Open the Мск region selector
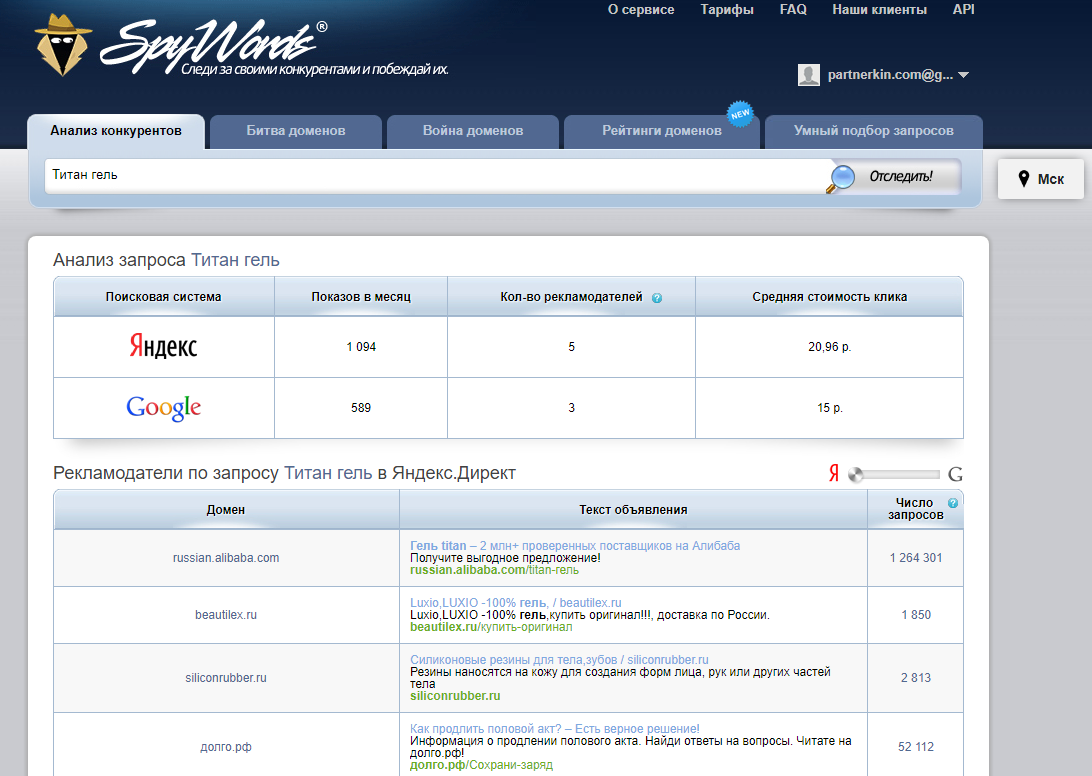The width and height of the screenshot is (1092, 776). (x=1040, y=179)
